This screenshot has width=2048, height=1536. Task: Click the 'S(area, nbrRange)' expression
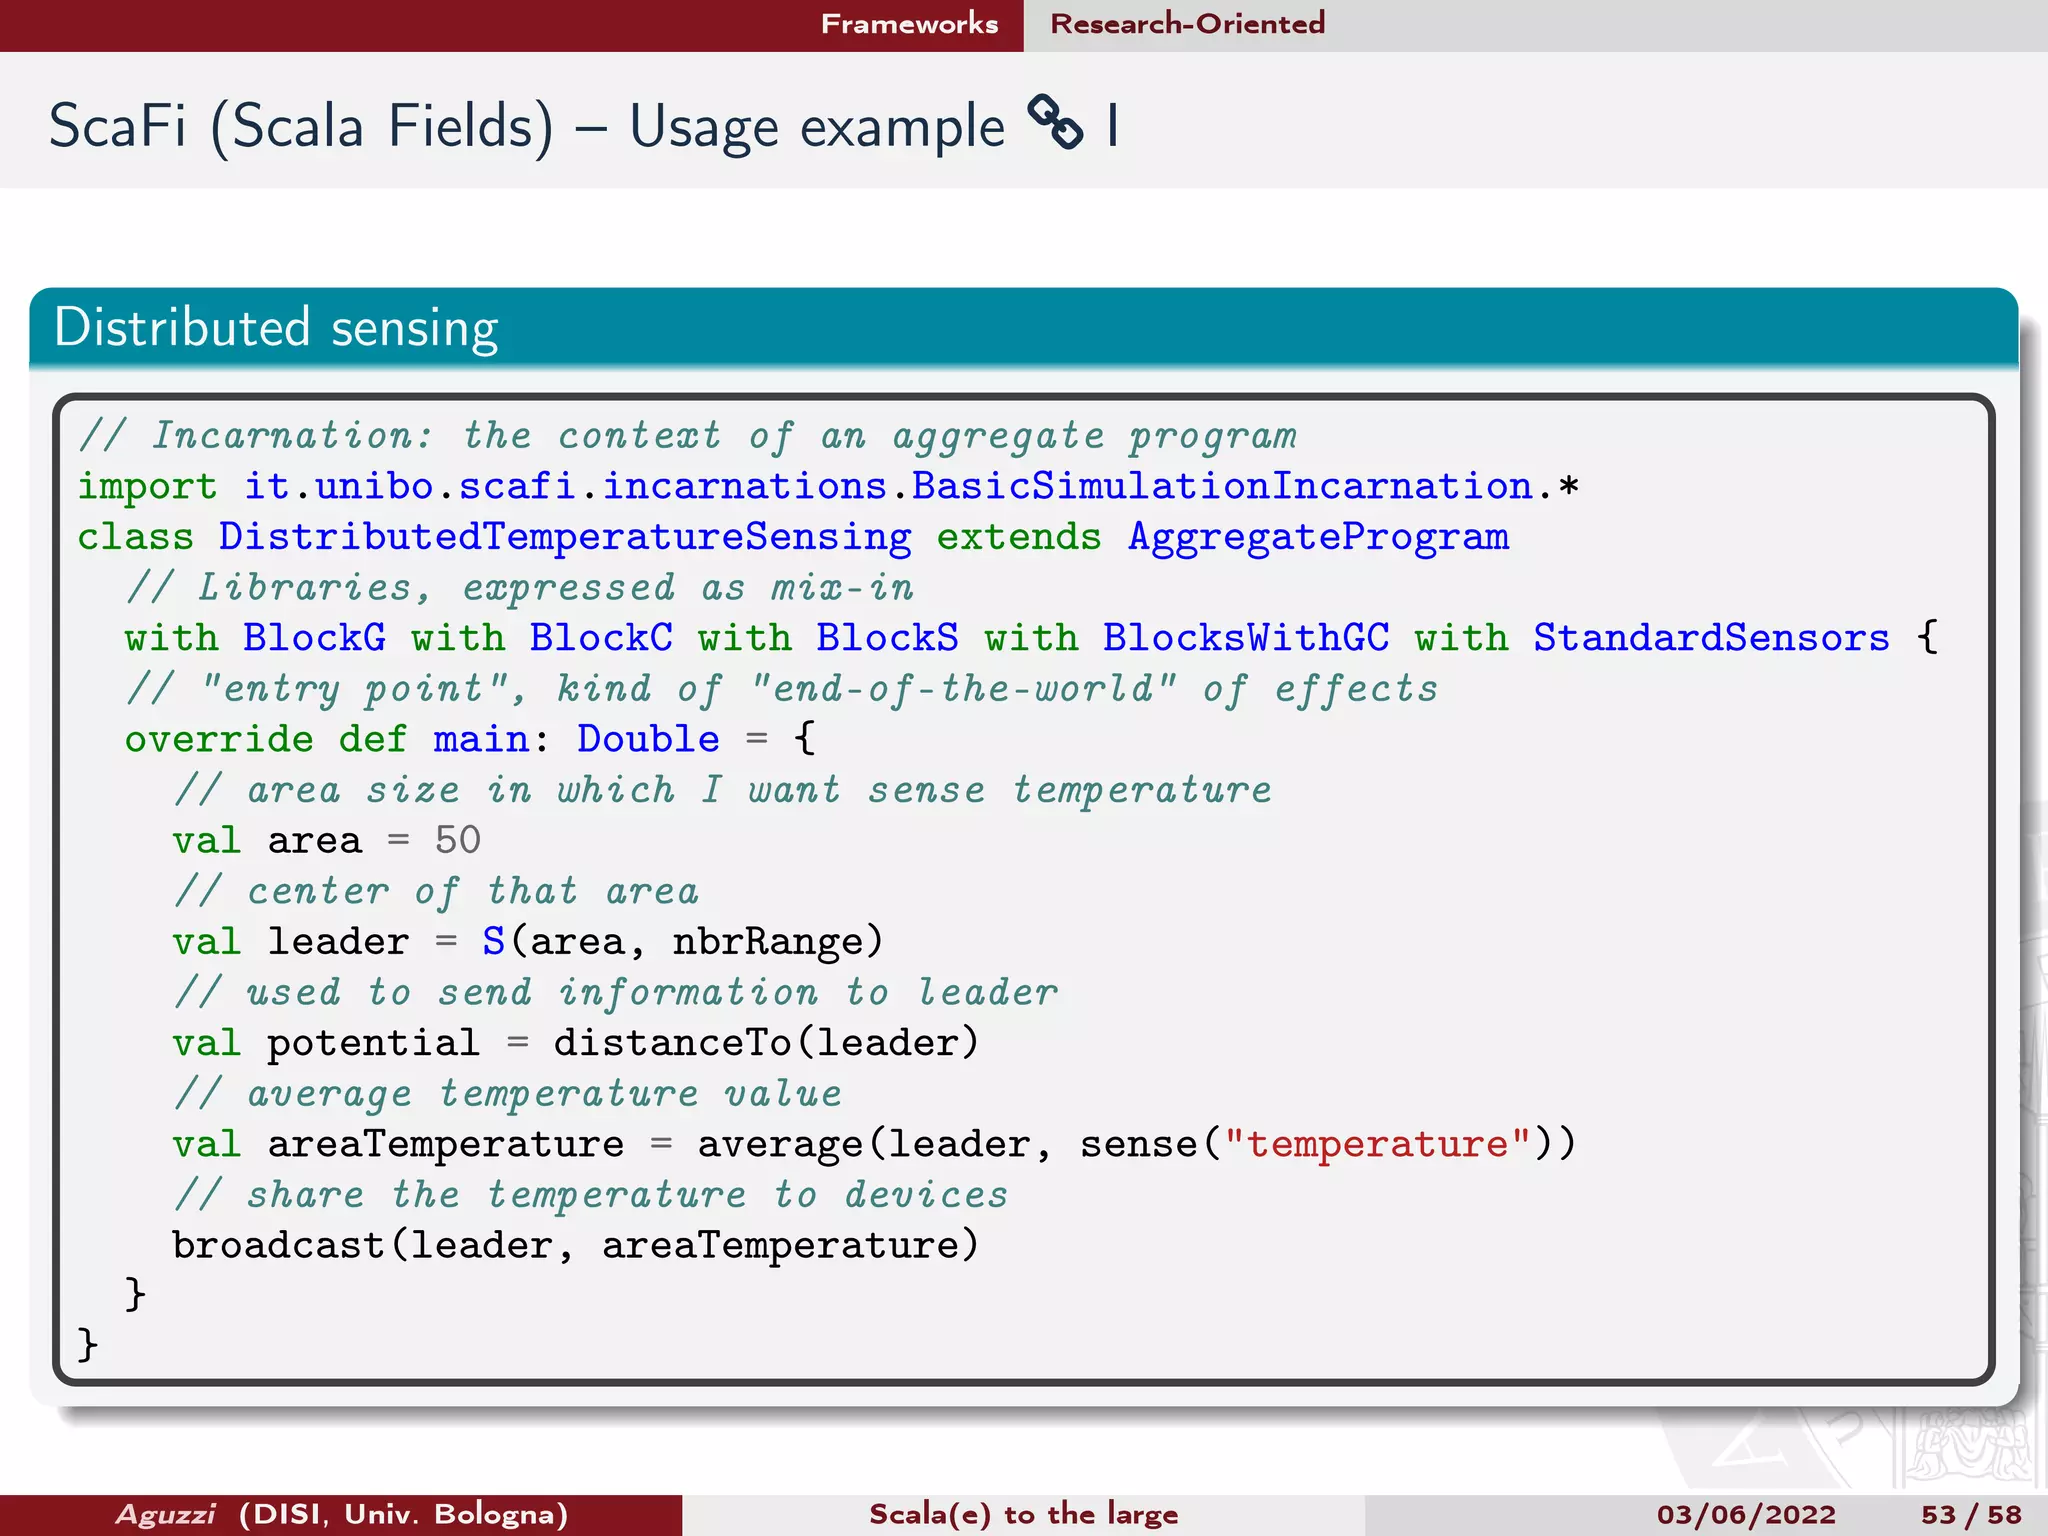point(683,942)
